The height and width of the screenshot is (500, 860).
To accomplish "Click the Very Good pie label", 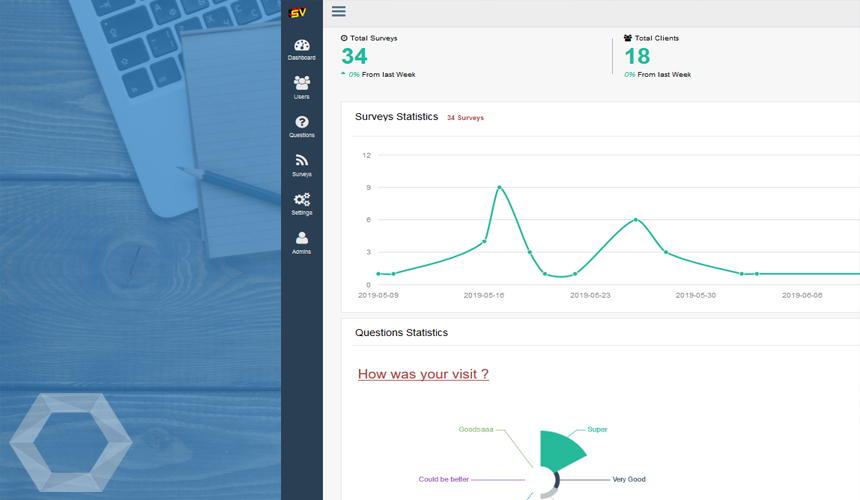I will (x=629, y=479).
